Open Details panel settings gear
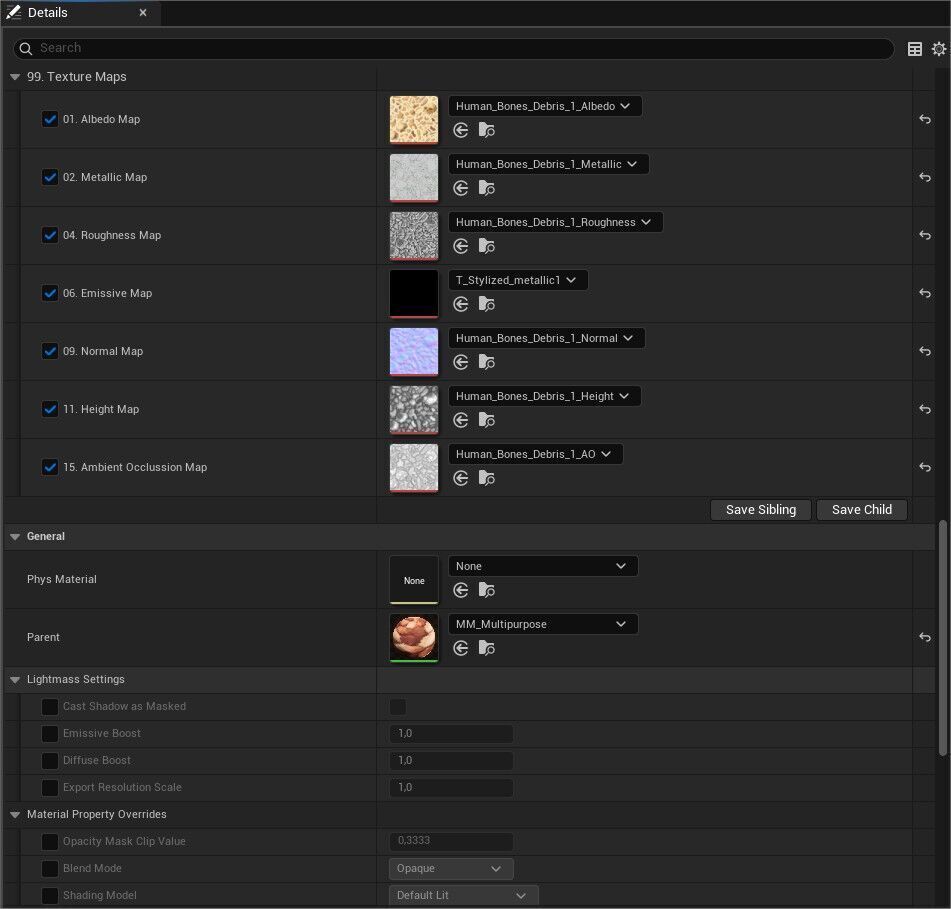Viewport: 951px width, 909px height. click(939, 49)
